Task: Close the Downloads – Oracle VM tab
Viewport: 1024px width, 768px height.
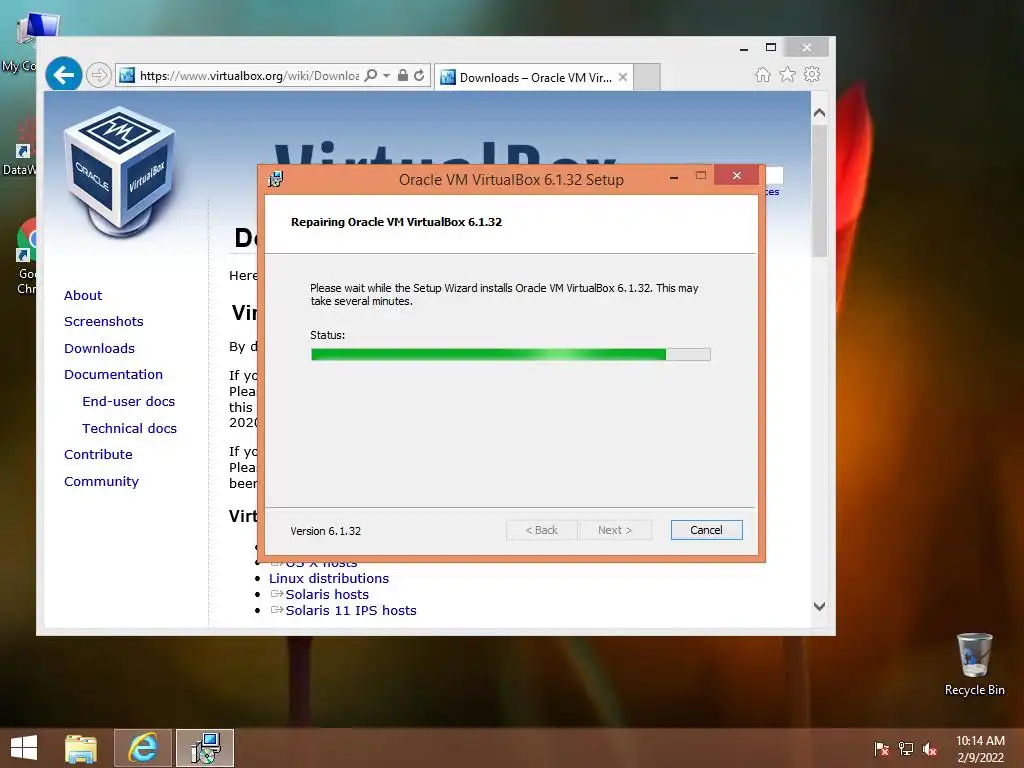Action: pos(623,77)
